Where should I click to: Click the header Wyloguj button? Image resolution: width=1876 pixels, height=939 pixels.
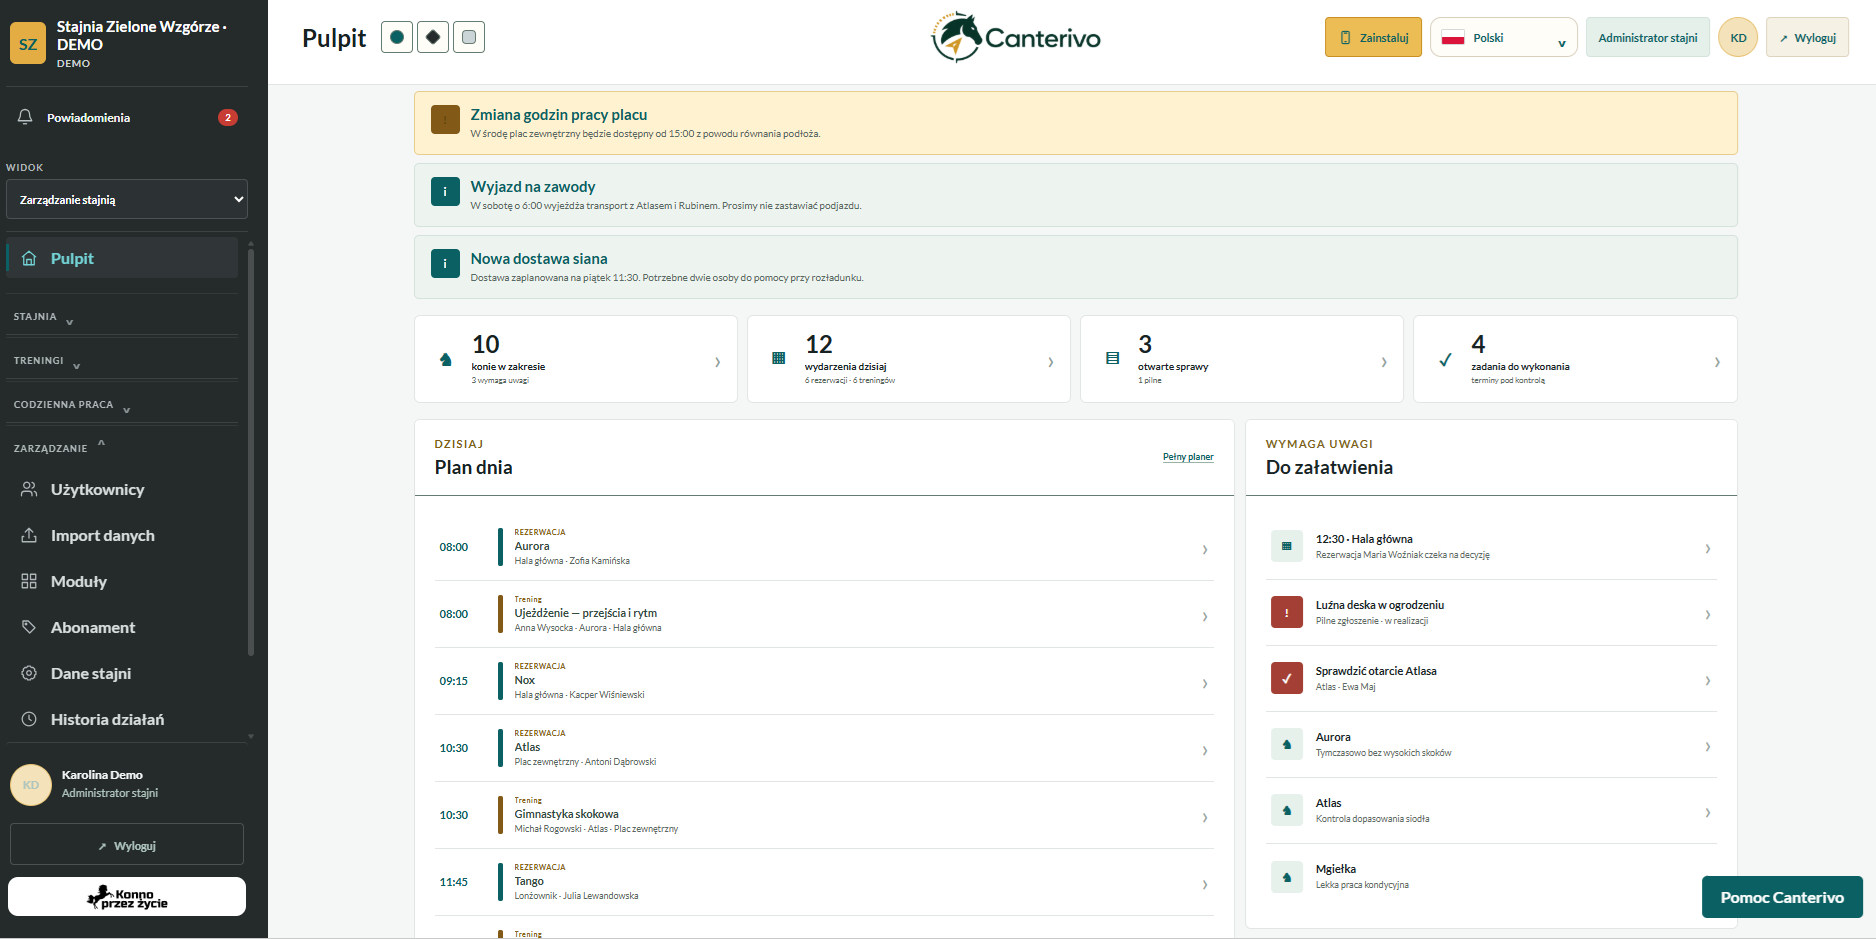pyautogui.click(x=1807, y=38)
